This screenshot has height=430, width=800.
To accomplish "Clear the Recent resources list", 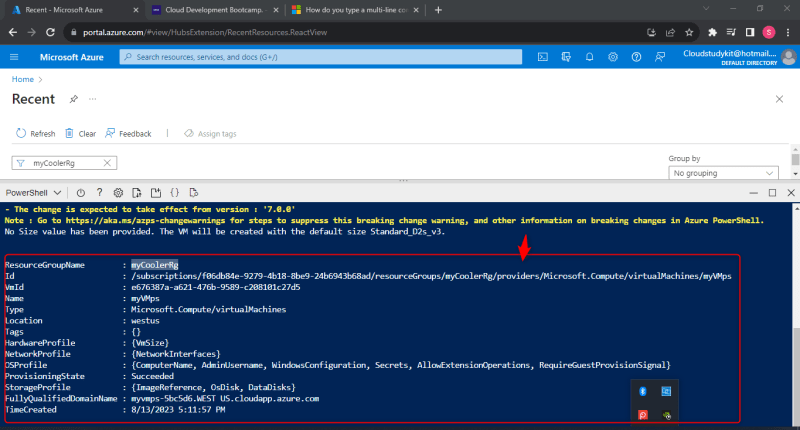I will click(81, 134).
